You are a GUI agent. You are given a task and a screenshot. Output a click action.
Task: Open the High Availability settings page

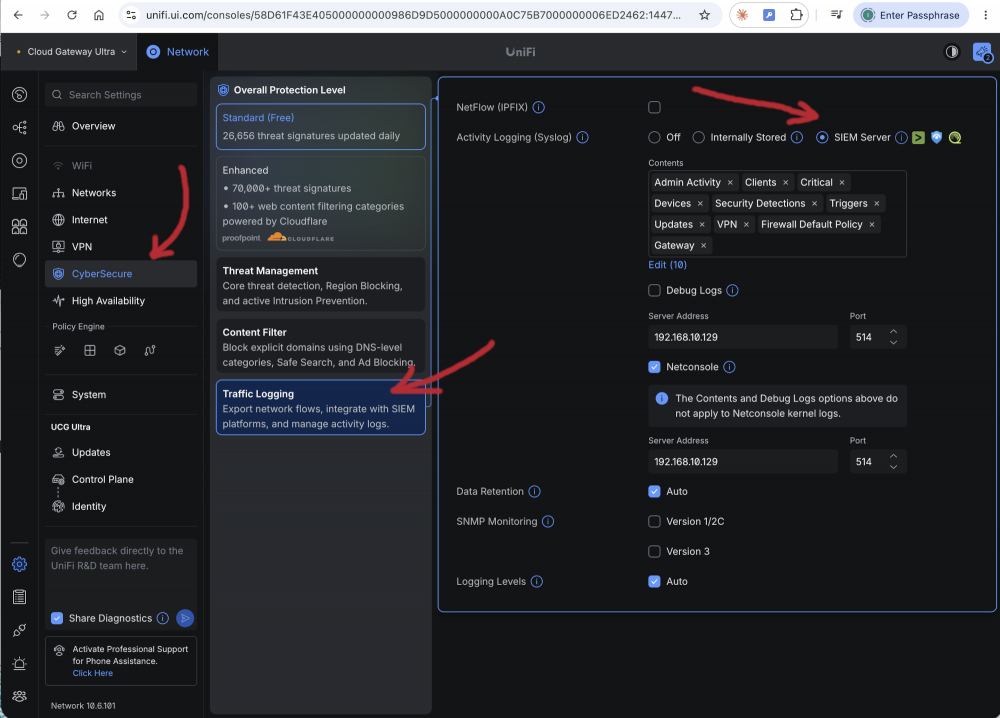point(121,301)
